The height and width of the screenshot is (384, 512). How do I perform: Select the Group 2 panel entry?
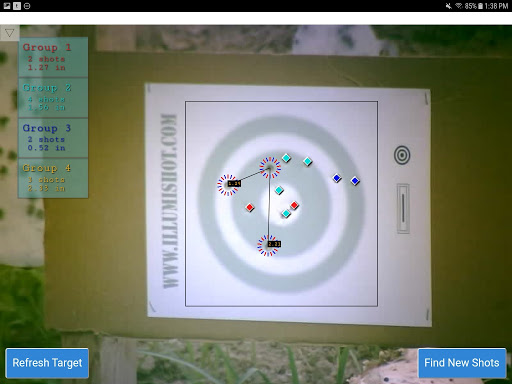[x=53, y=98]
